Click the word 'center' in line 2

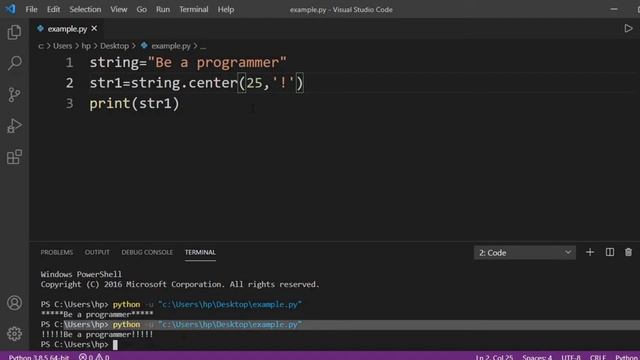(x=213, y=83)
